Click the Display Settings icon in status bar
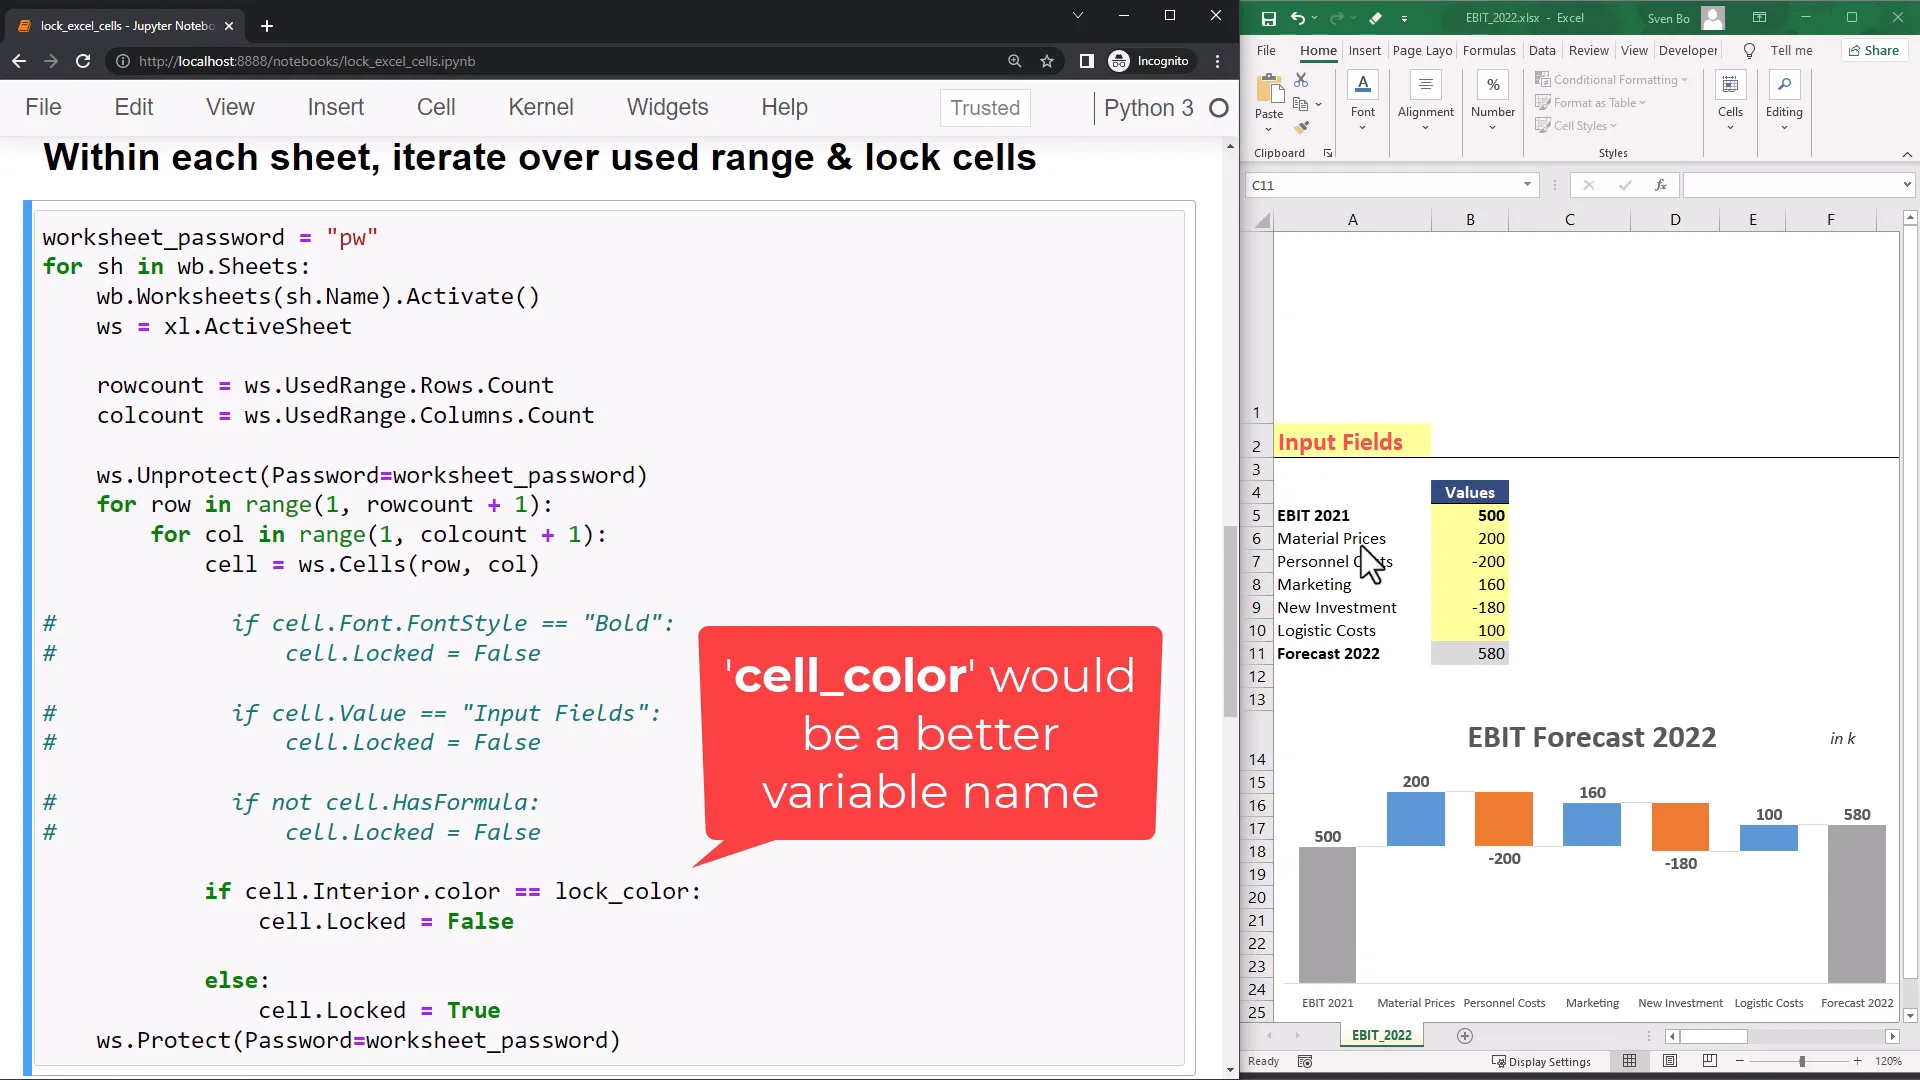Image resolution: width=1920 pixels, height=1080 pixels. coord(1500,1062)
